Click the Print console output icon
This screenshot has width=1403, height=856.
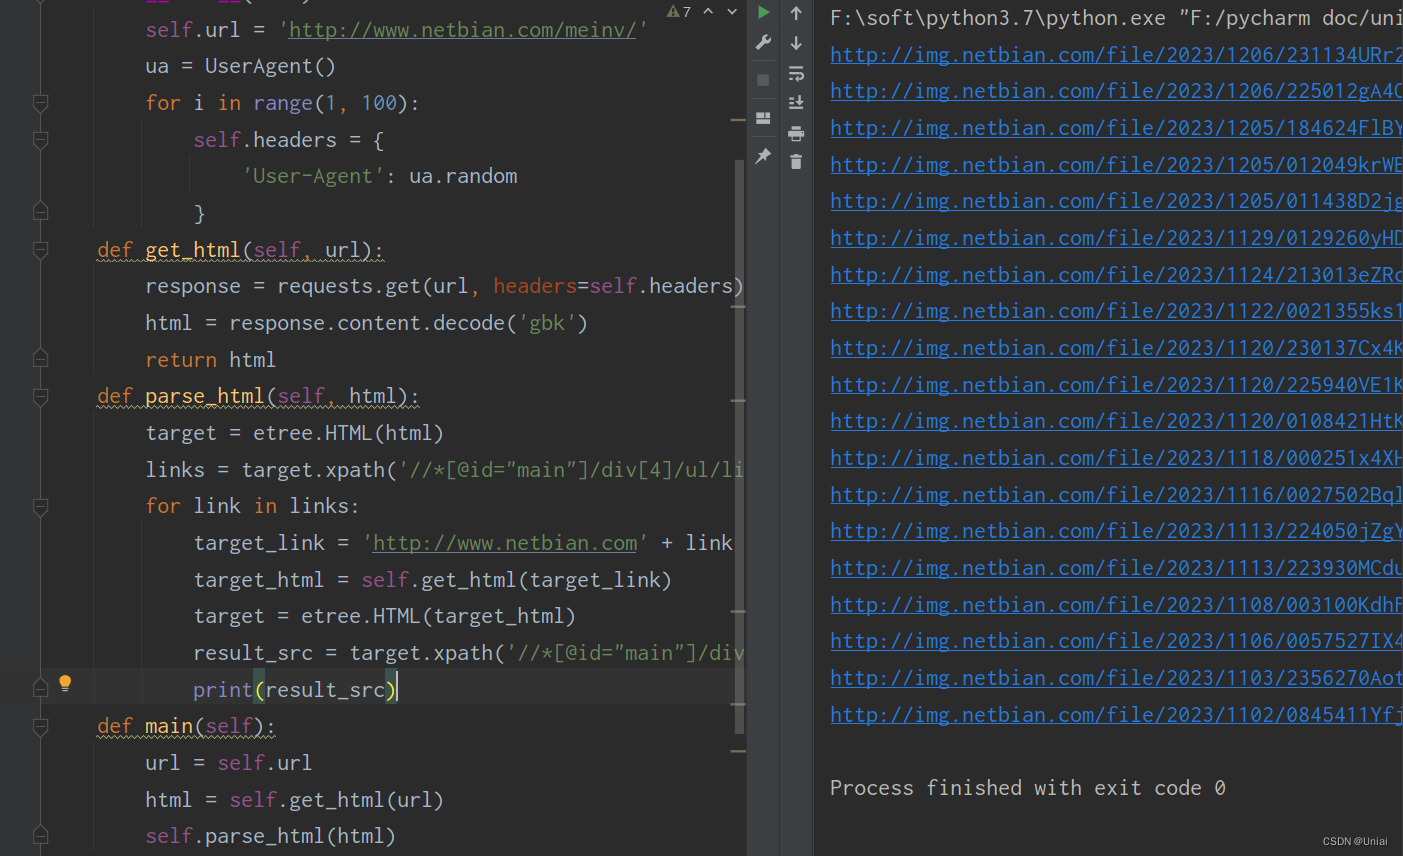pyautogui.click(x=796, y=133)
